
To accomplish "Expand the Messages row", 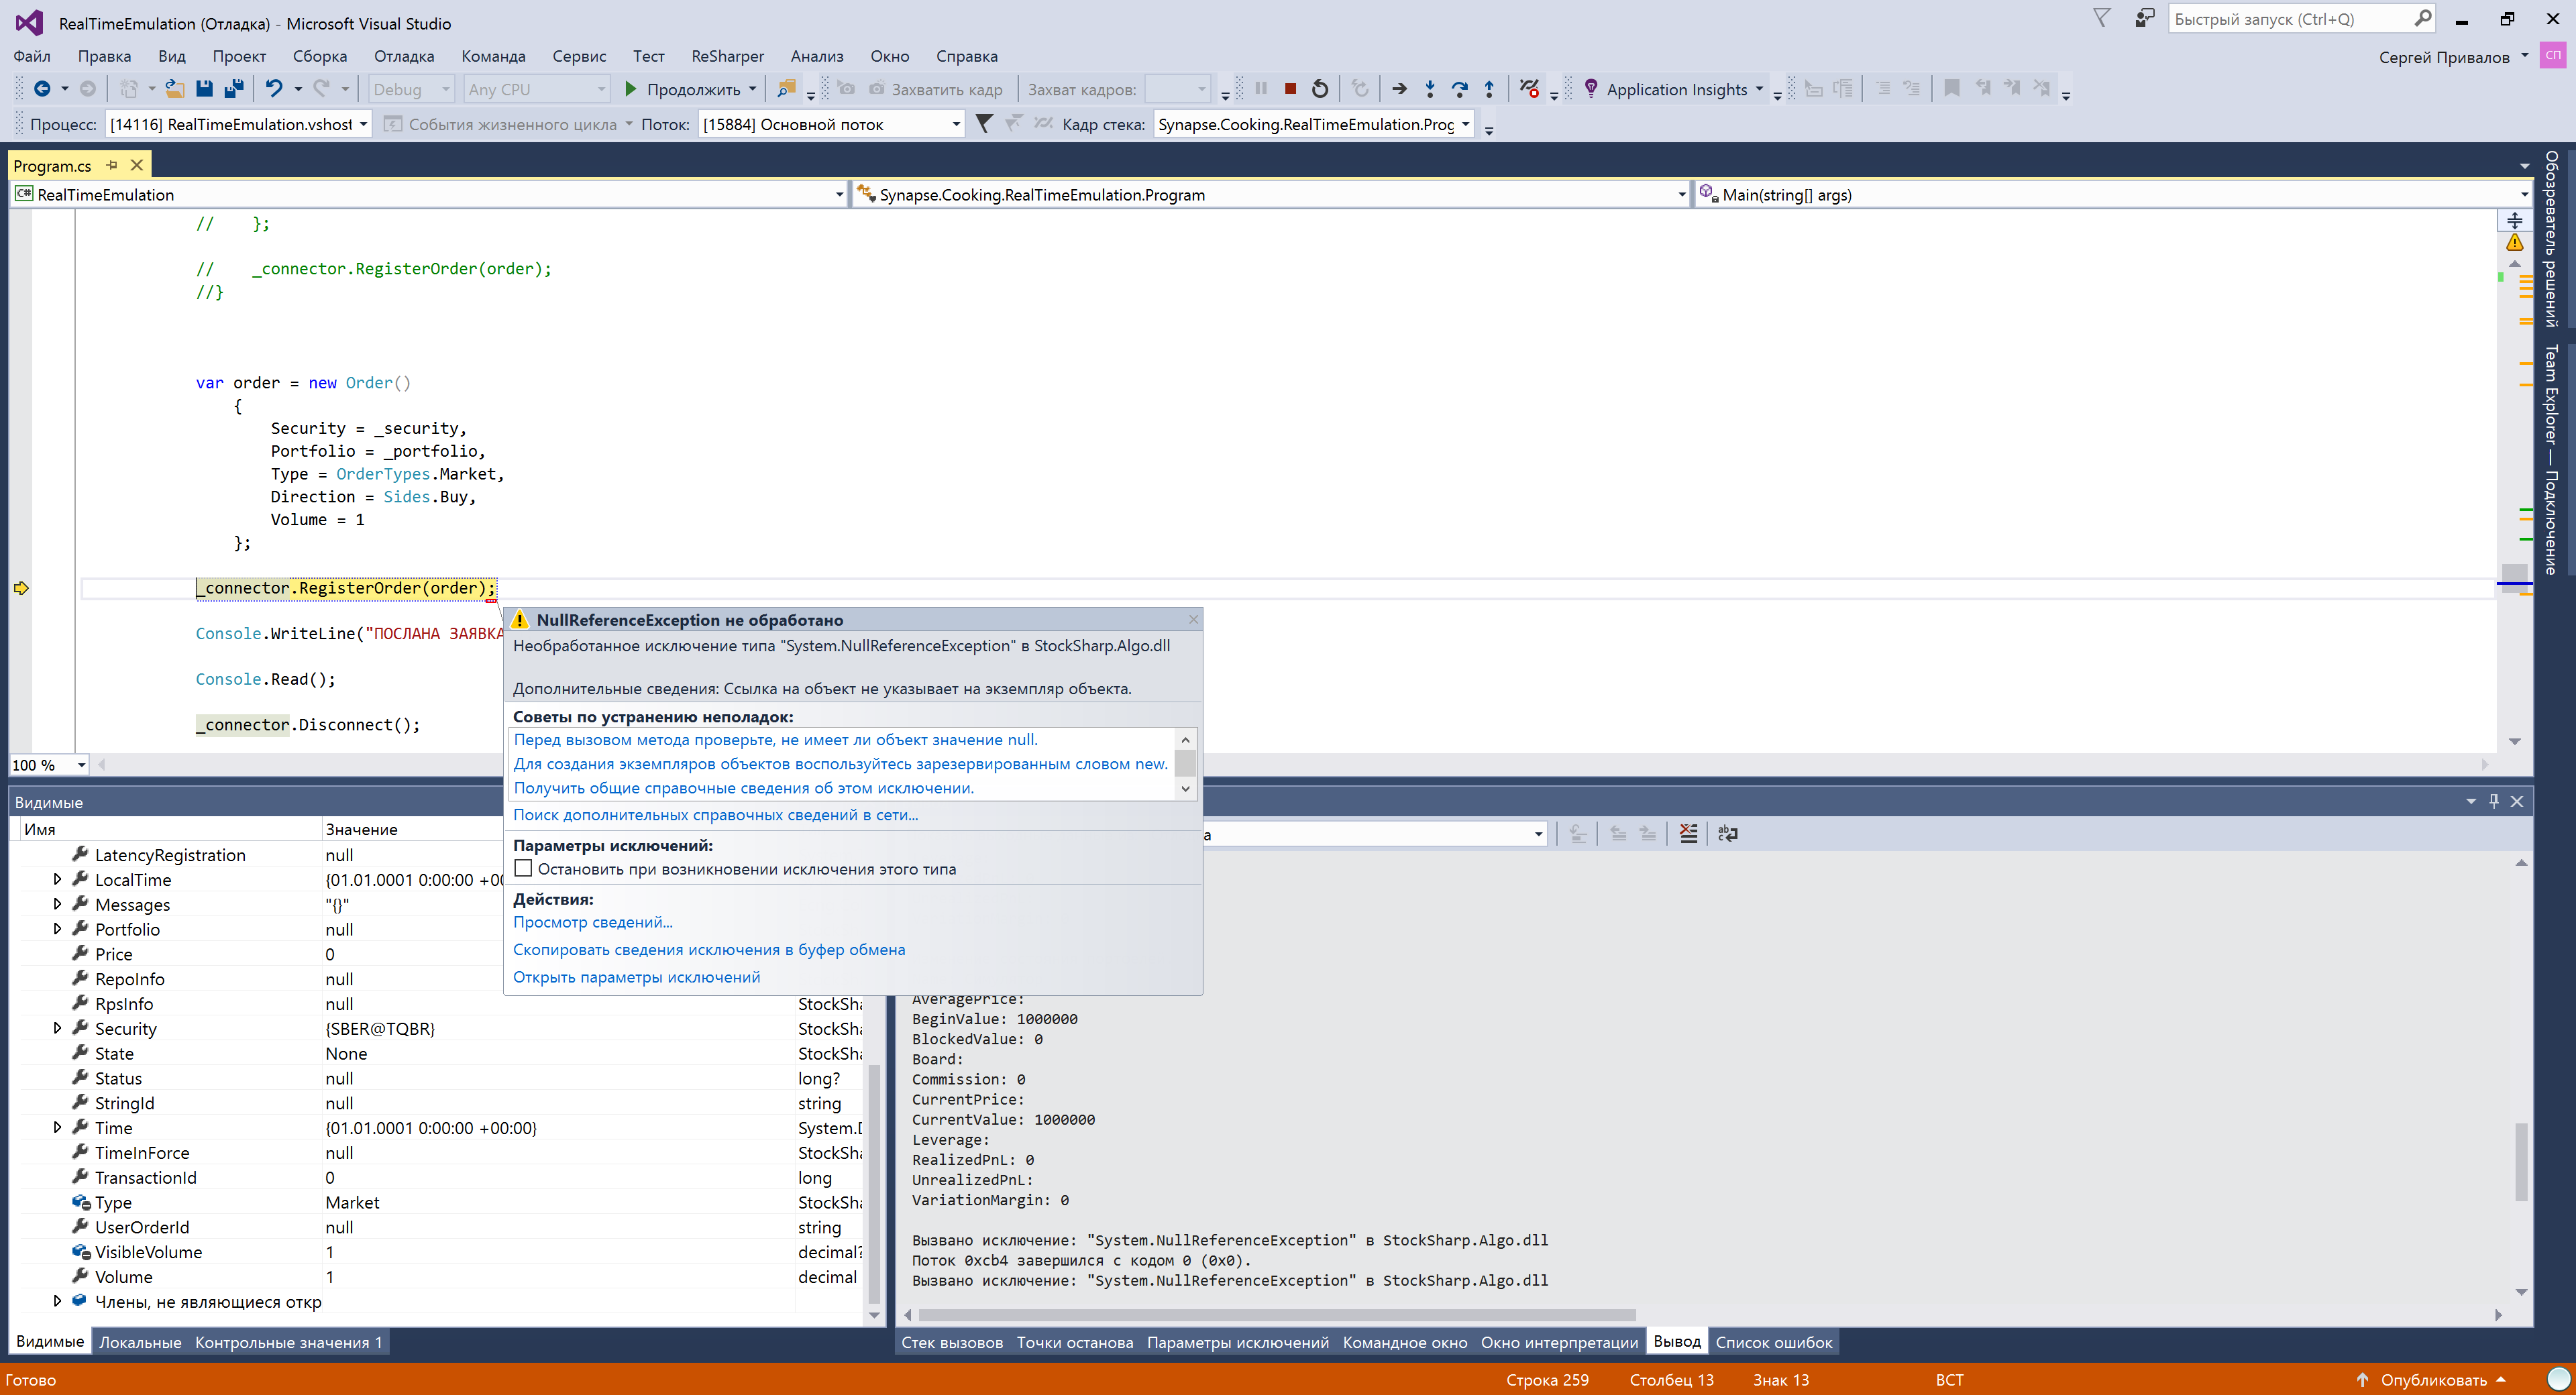I will tap(57, 904).
